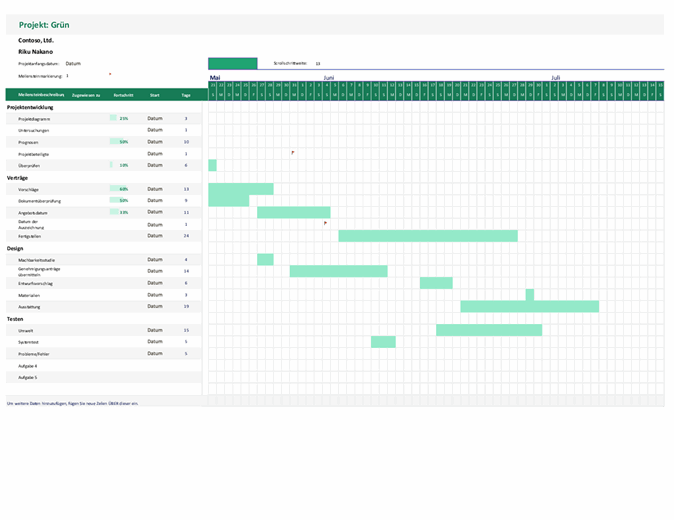Select the Tage column header
The image size is (675, 520).
pyautogui.click(x=186, y=94)
